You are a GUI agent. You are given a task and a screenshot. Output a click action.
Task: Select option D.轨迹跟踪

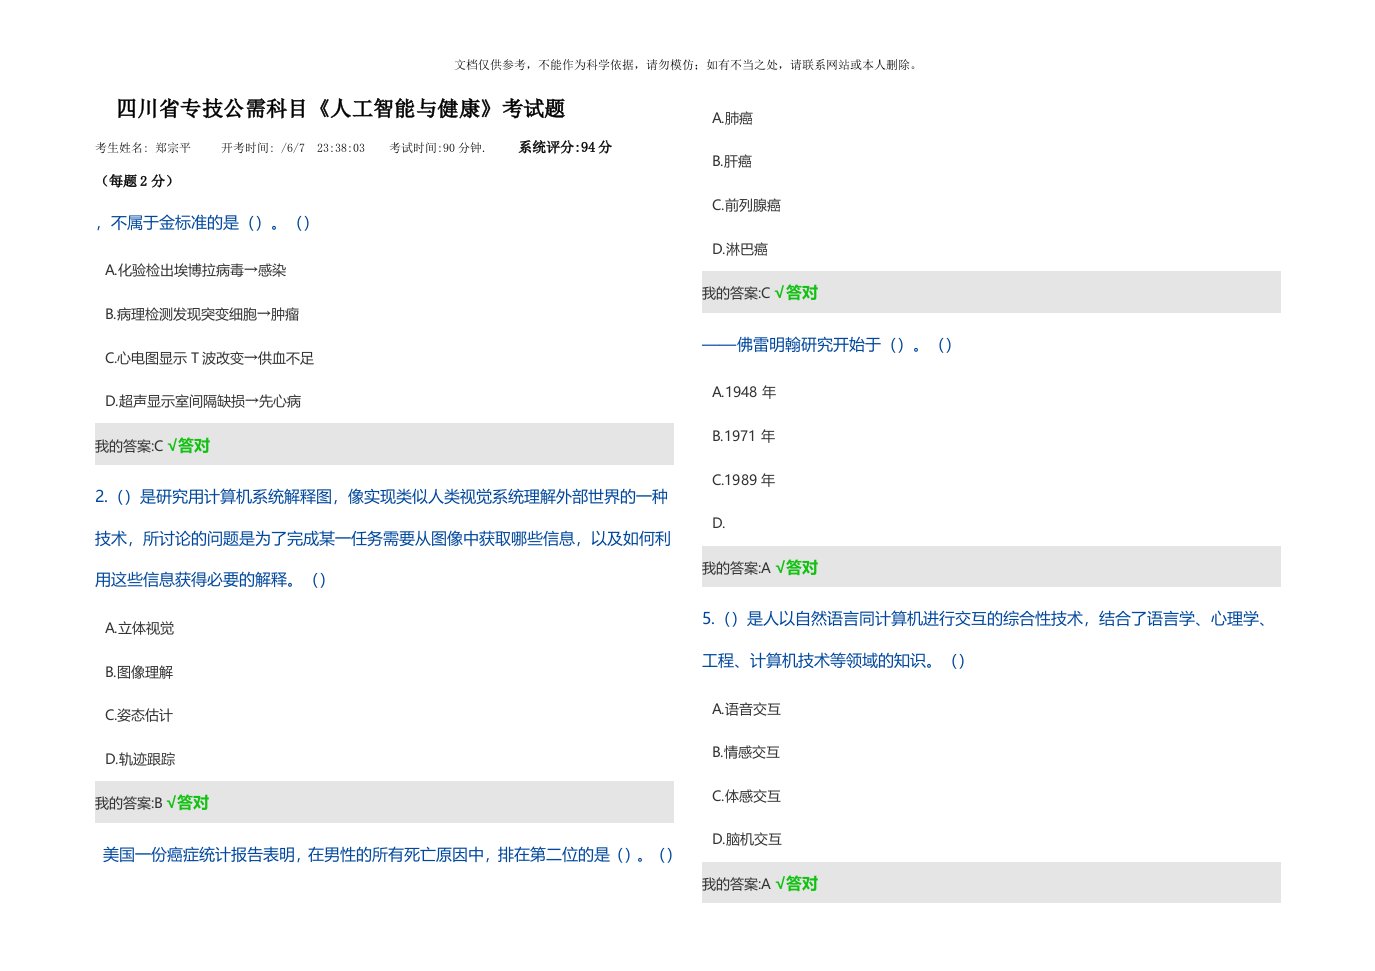140,759
